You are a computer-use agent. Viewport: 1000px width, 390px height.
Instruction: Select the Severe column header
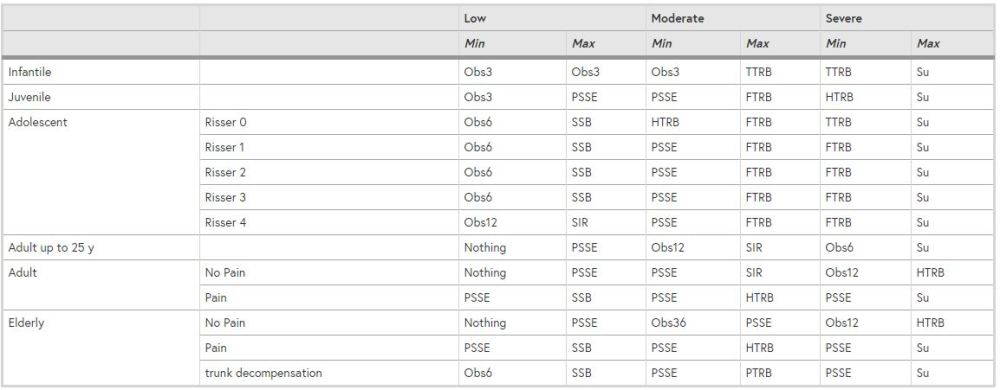click(x=842, y=18)
